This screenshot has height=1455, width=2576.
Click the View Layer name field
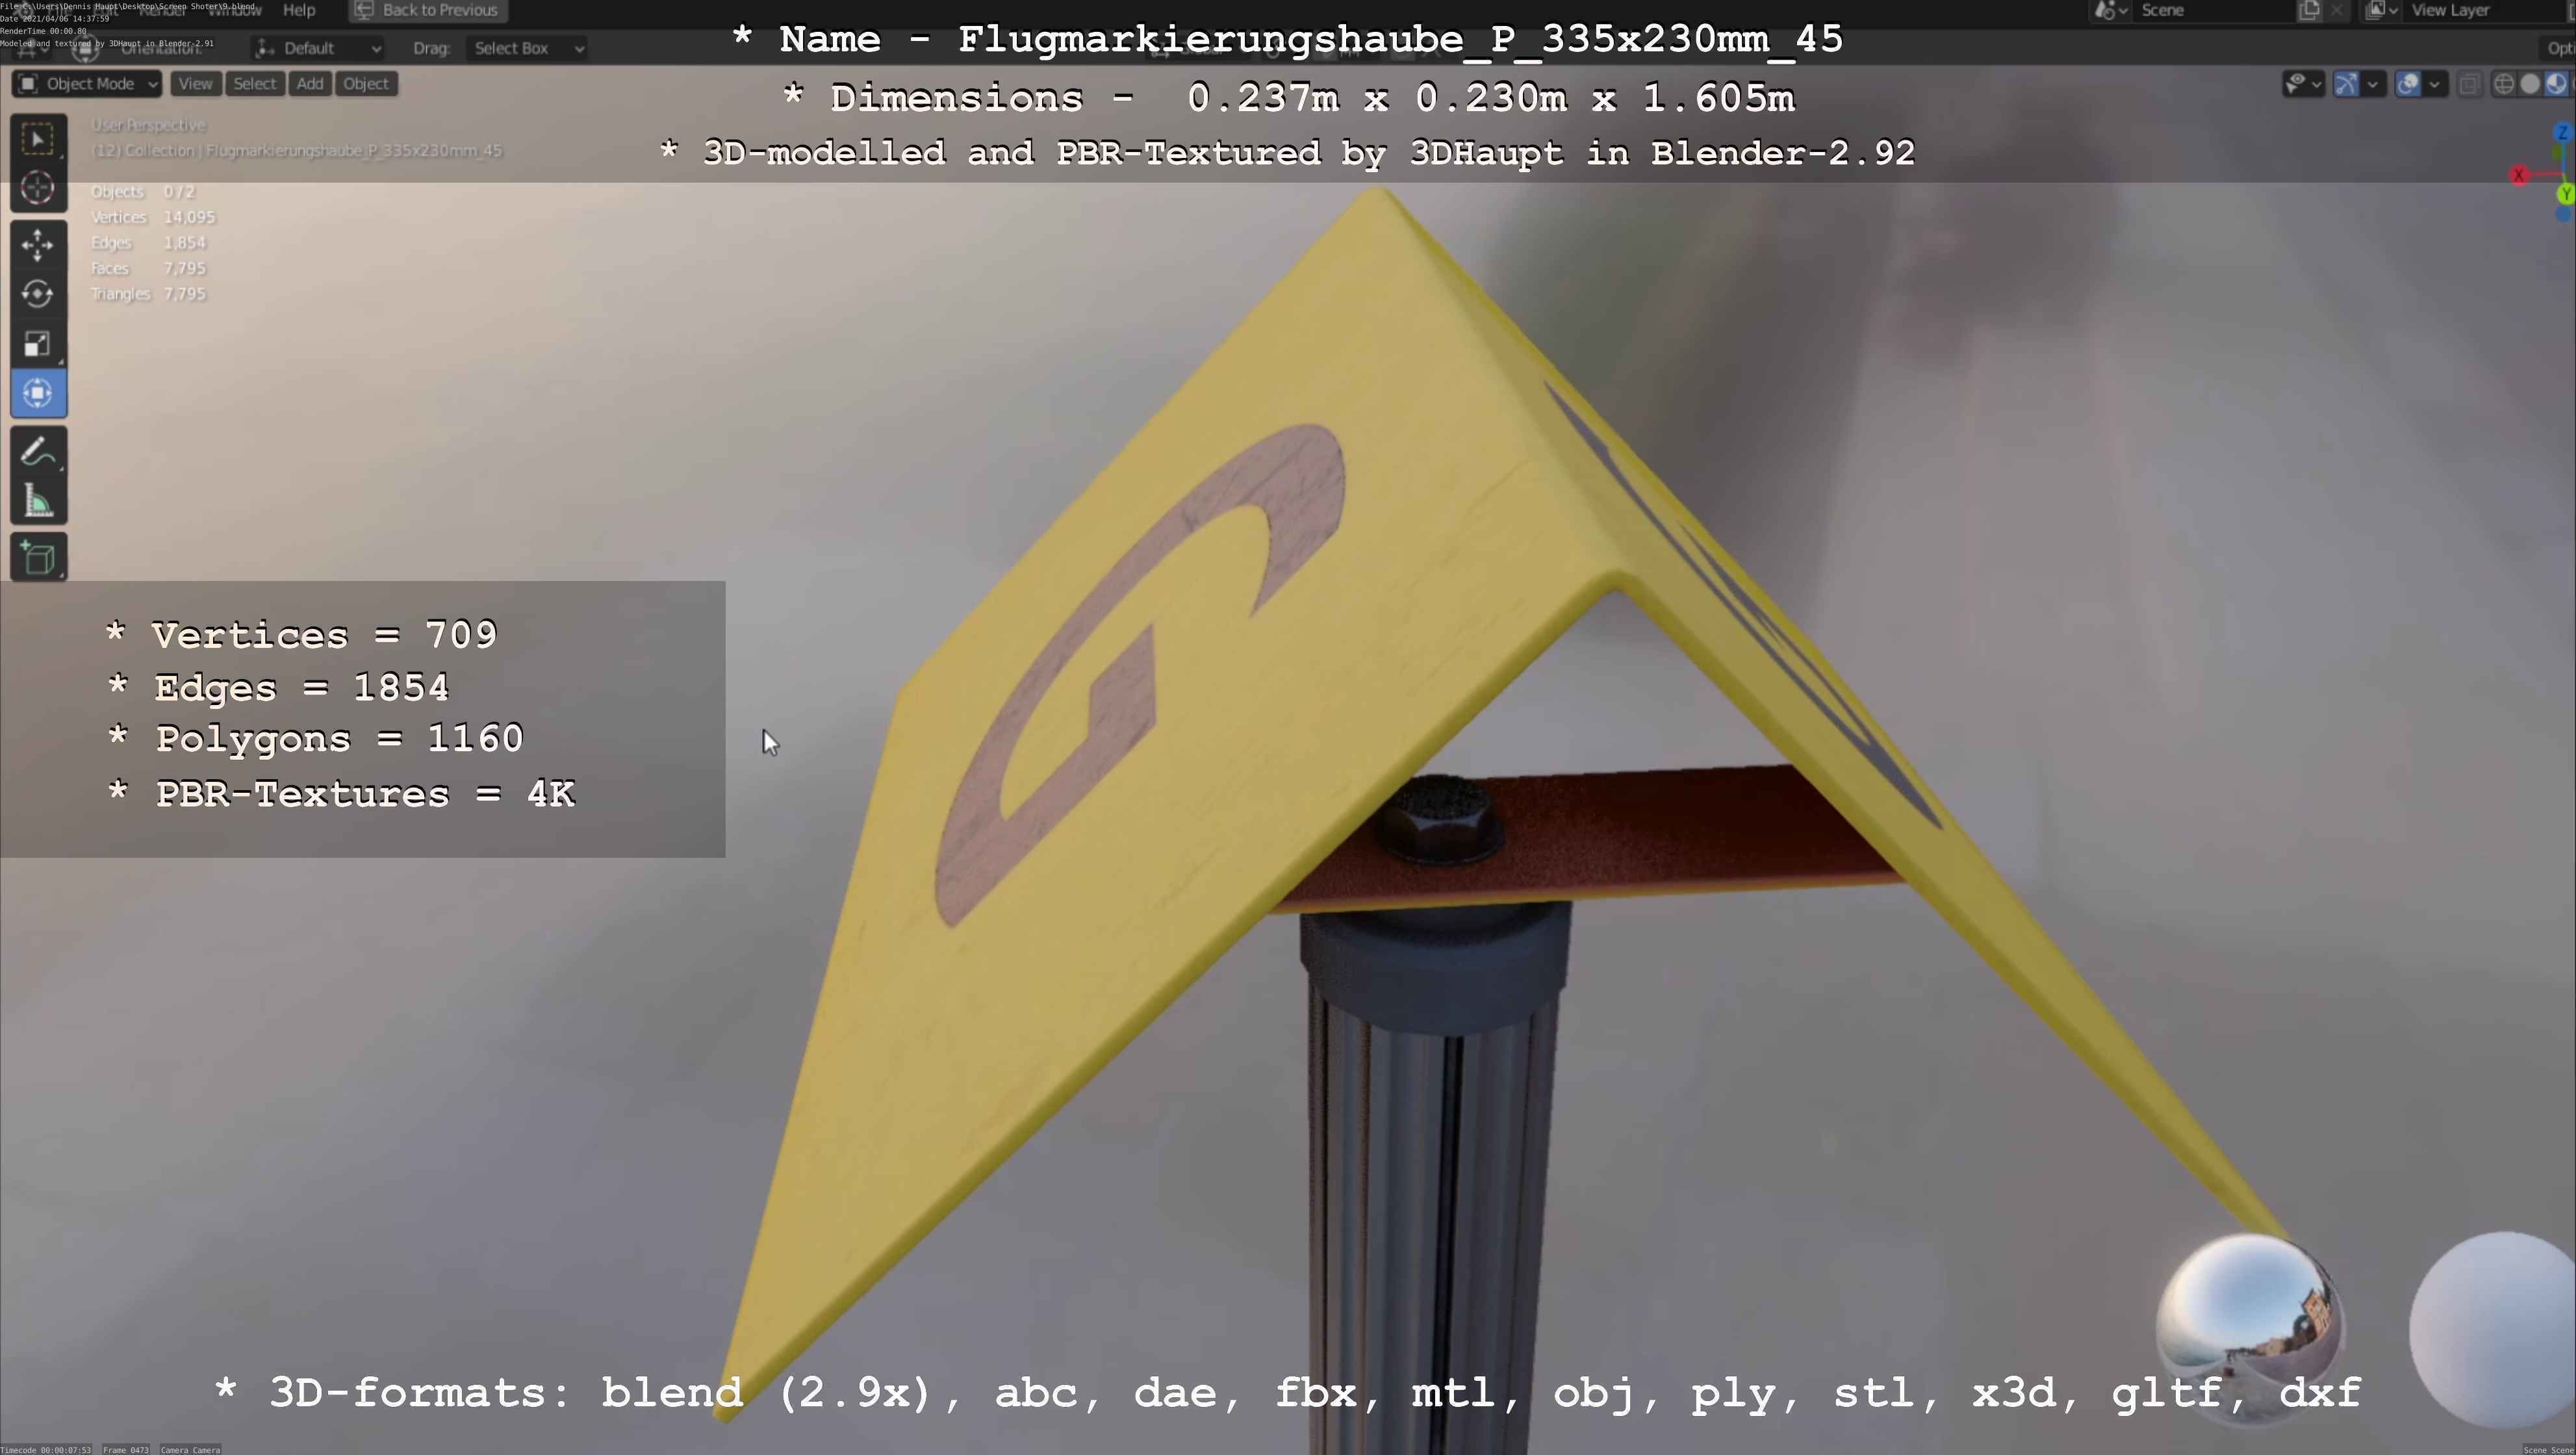pos(2485,10)
